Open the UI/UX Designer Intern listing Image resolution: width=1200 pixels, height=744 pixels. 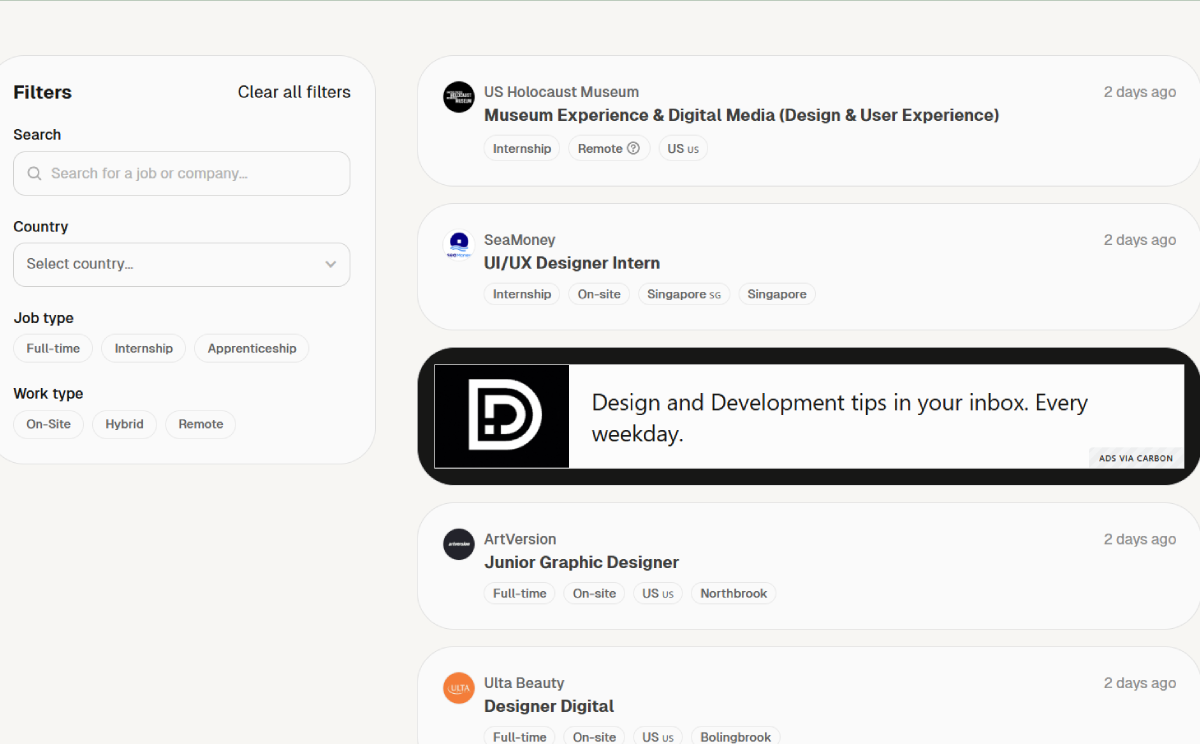coord(572,263)
